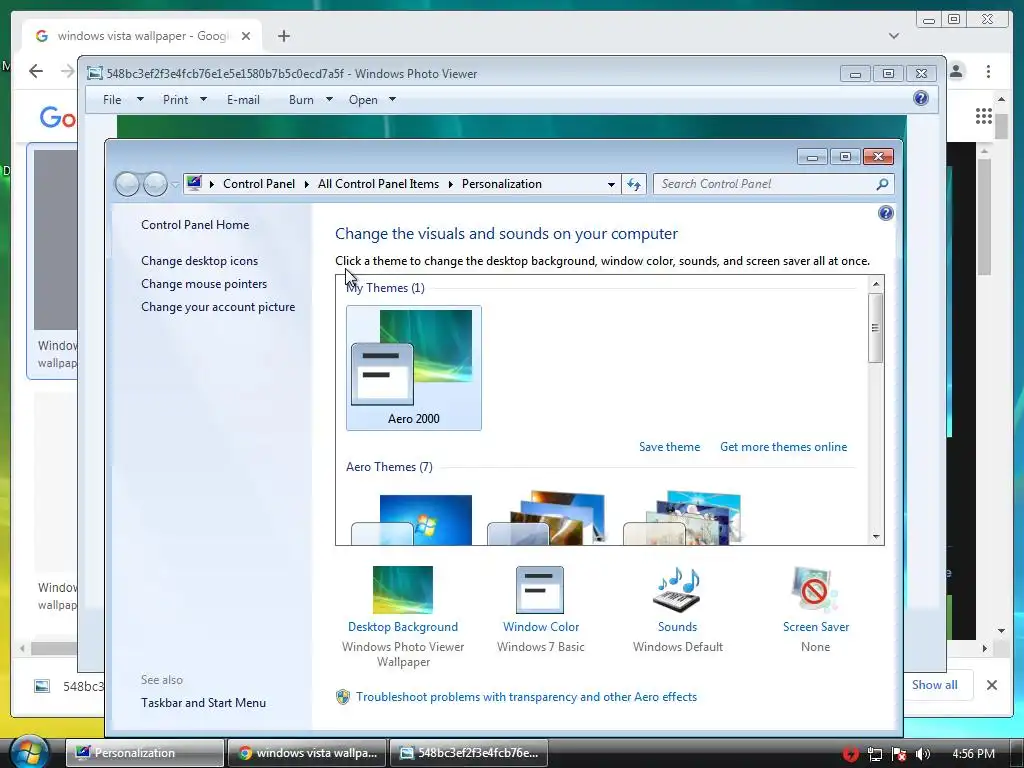Select the Control Panel breadcrumb
The height and width of the screenshot is (768, 1024).
tap(259, 184)
